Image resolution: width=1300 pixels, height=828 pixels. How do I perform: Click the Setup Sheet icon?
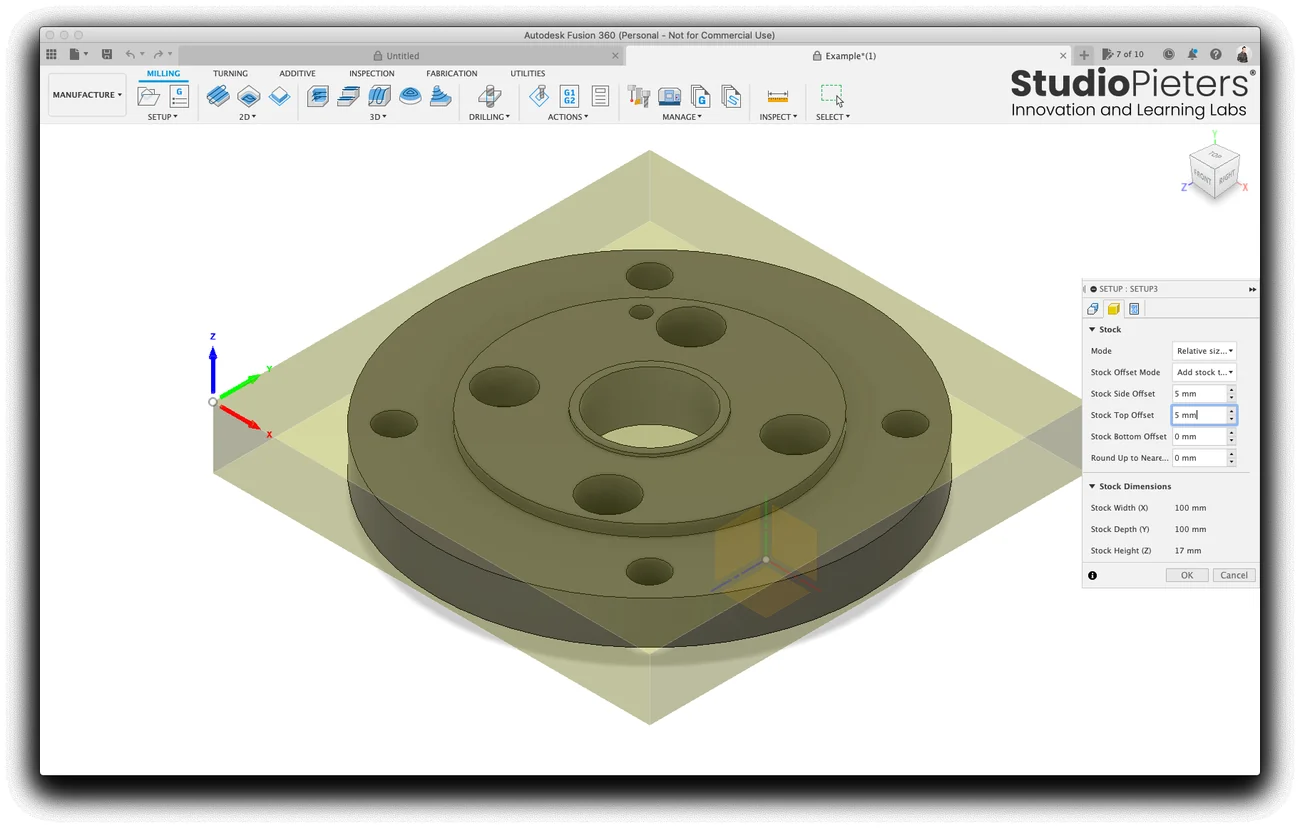[x=600, y=96]
